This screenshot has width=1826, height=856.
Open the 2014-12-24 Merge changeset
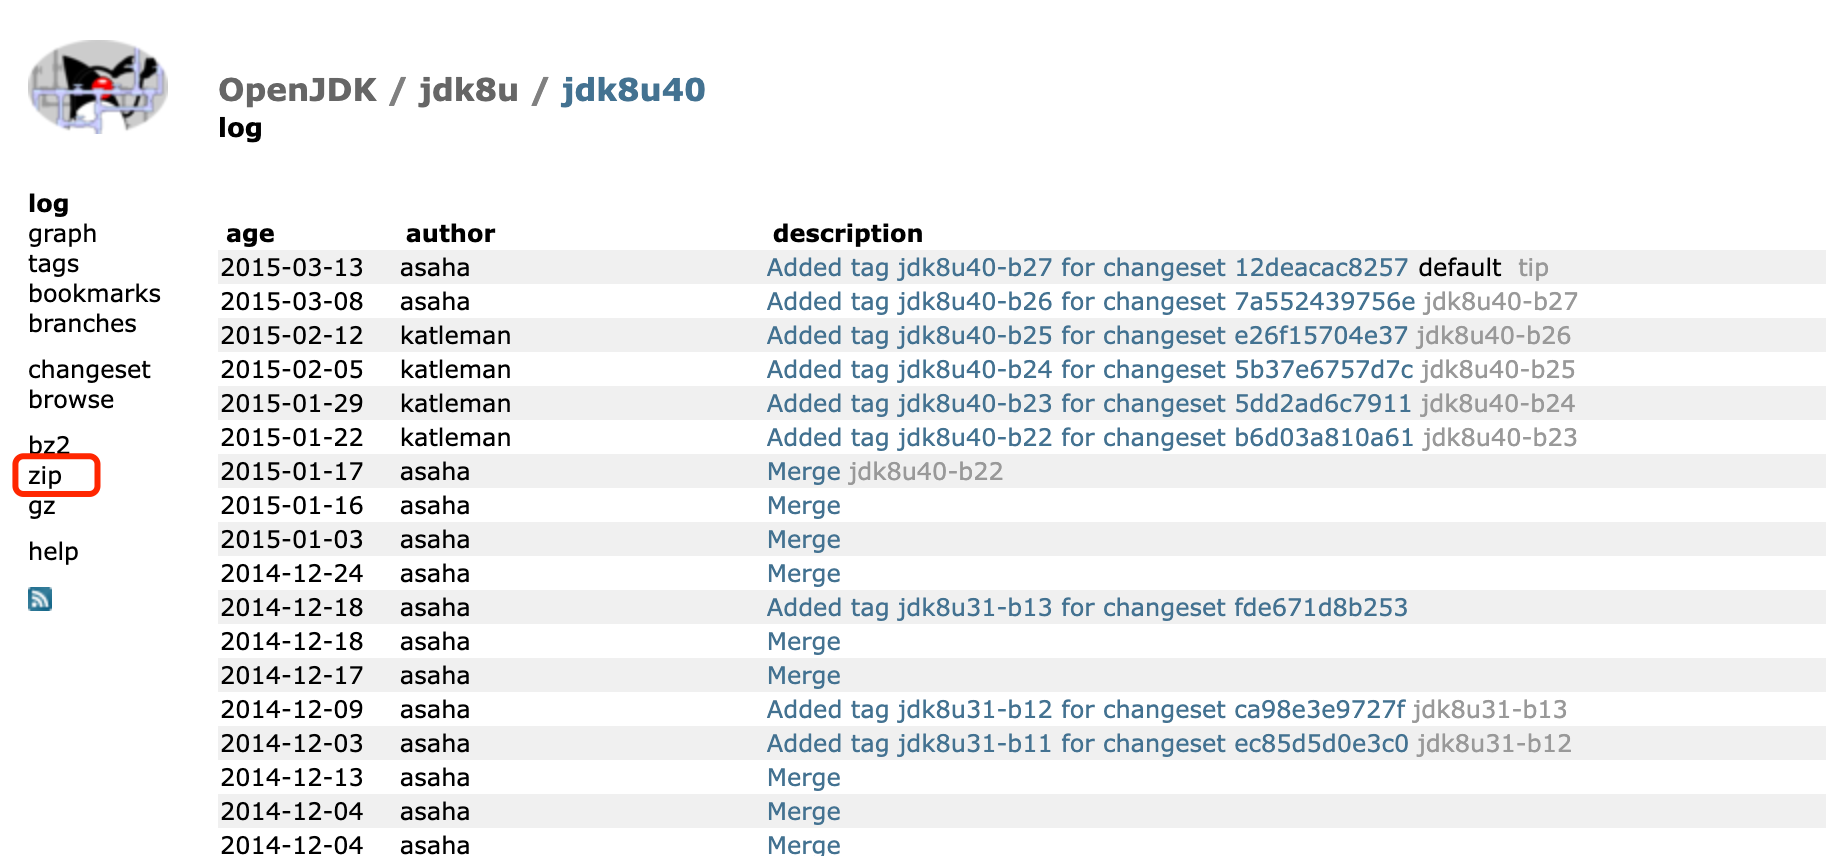(803, 574)
